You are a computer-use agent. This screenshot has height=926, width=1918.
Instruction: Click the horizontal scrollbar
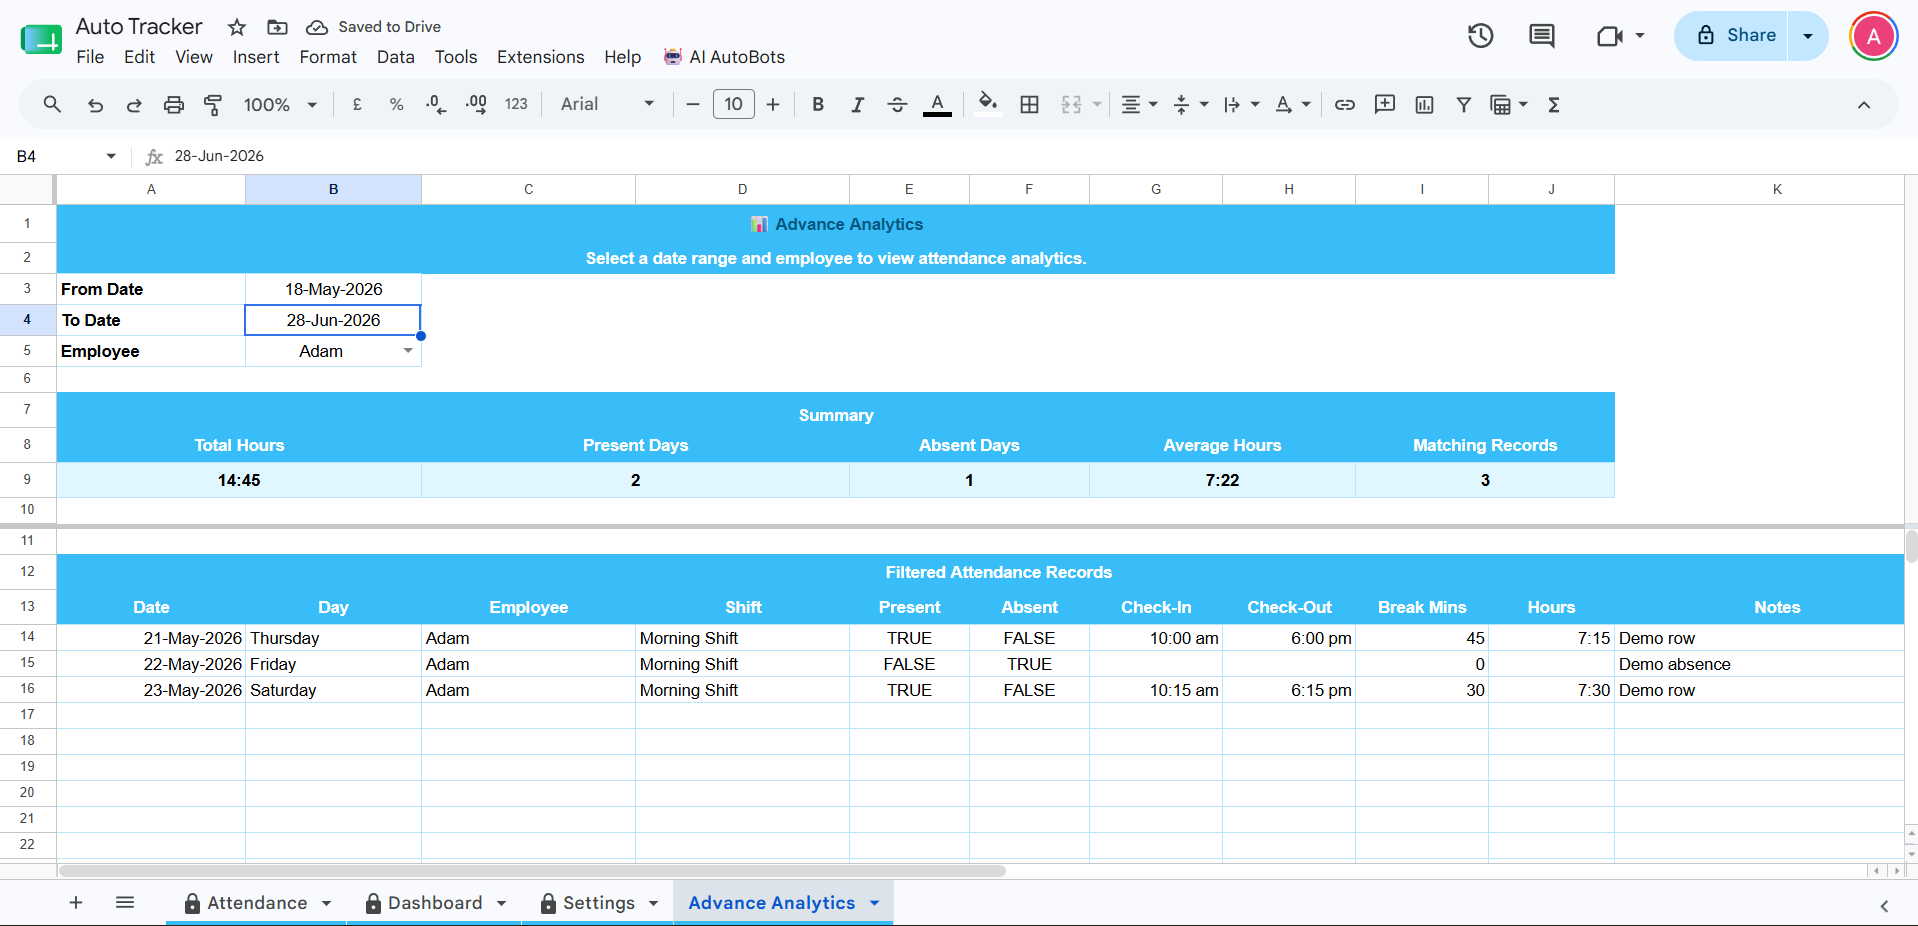click(532, 871)
